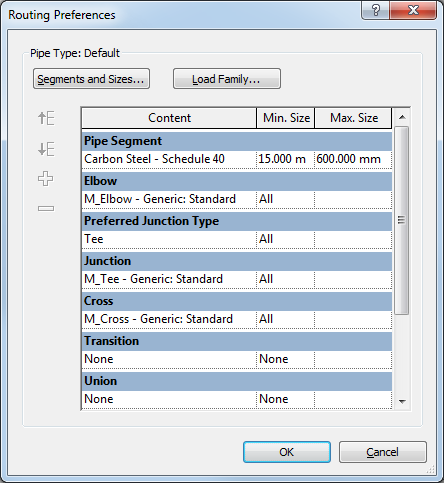
Task: Close the Routing Preferences dialog
Action: (413, 10)
